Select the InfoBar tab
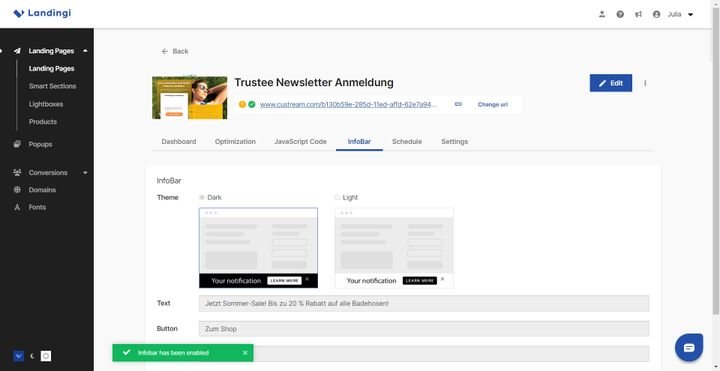The height and width of the screenshot is (371, 720). click(x=359, y=141)
